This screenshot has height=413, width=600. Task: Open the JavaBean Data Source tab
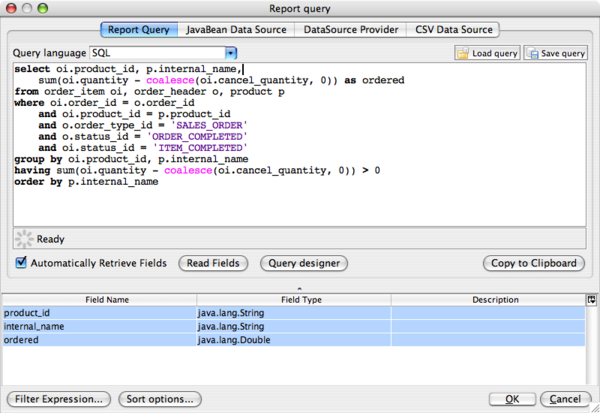(236, 30)
